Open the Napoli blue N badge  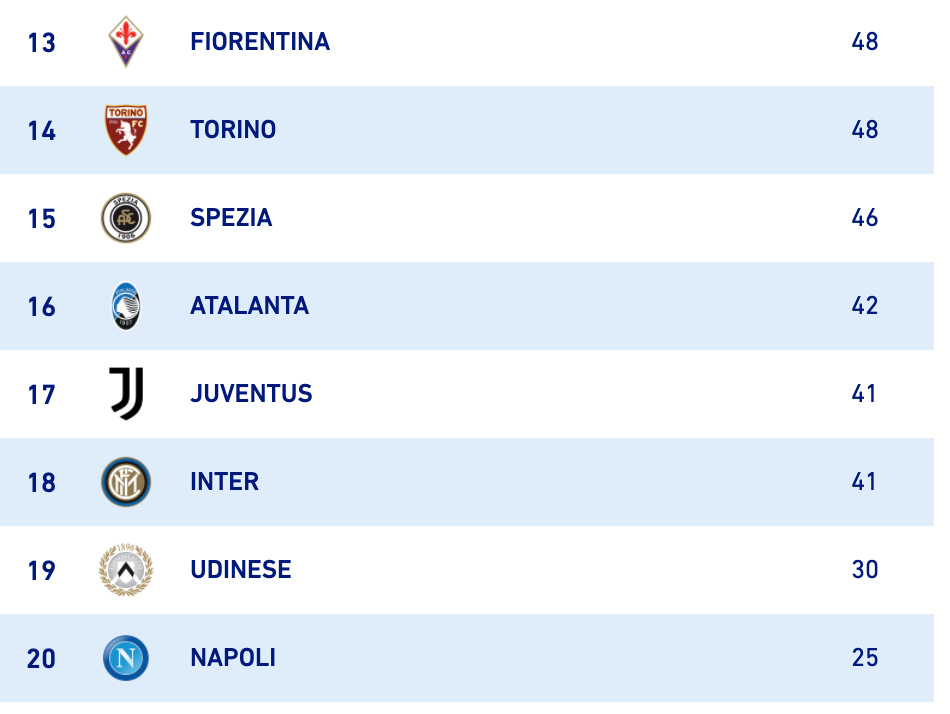[126, 658]
